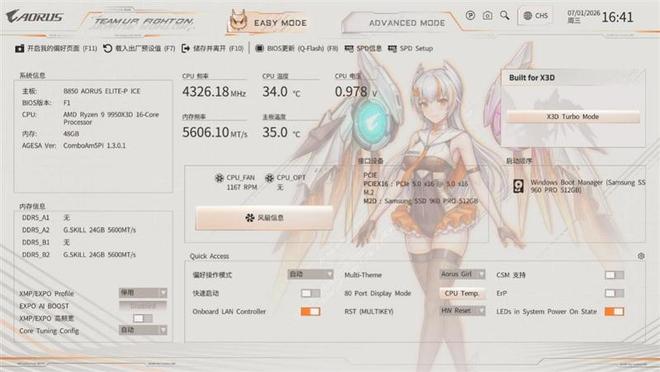Open Multi-Theme Aorus Girl dropdown

pos(462,274)
